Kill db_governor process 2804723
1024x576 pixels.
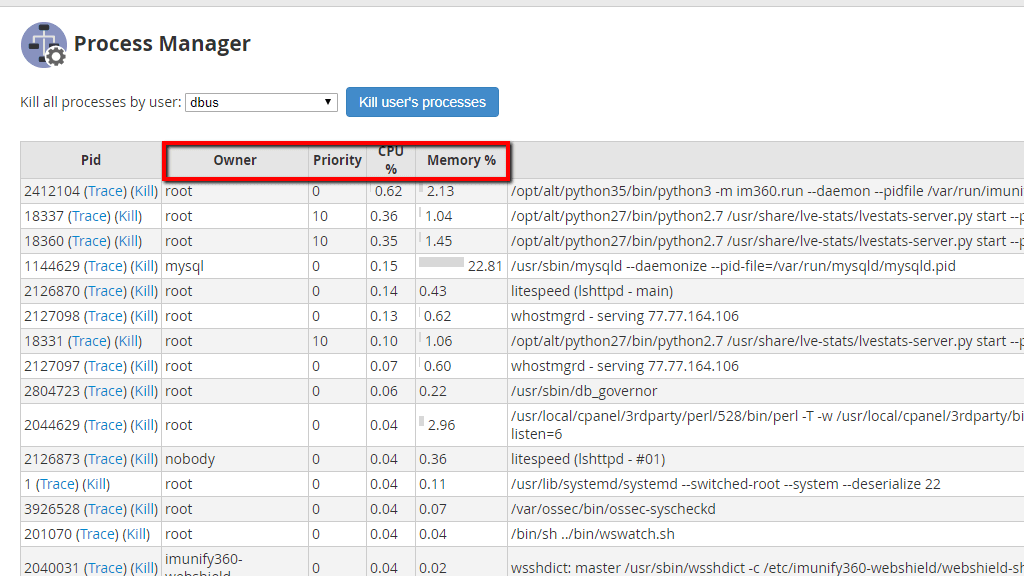[x=145, y=391]
